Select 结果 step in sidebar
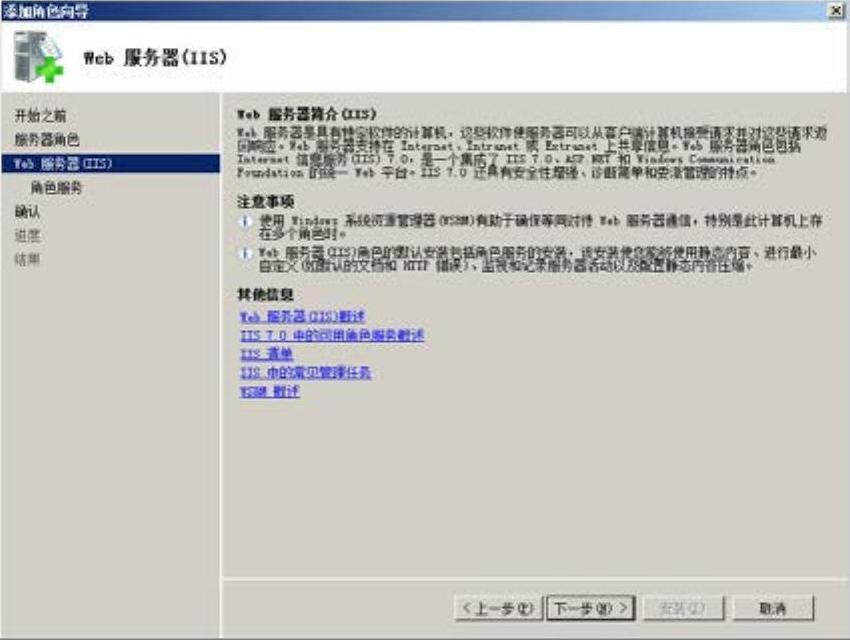Viewport: 850px width, 640px height. 28,260
